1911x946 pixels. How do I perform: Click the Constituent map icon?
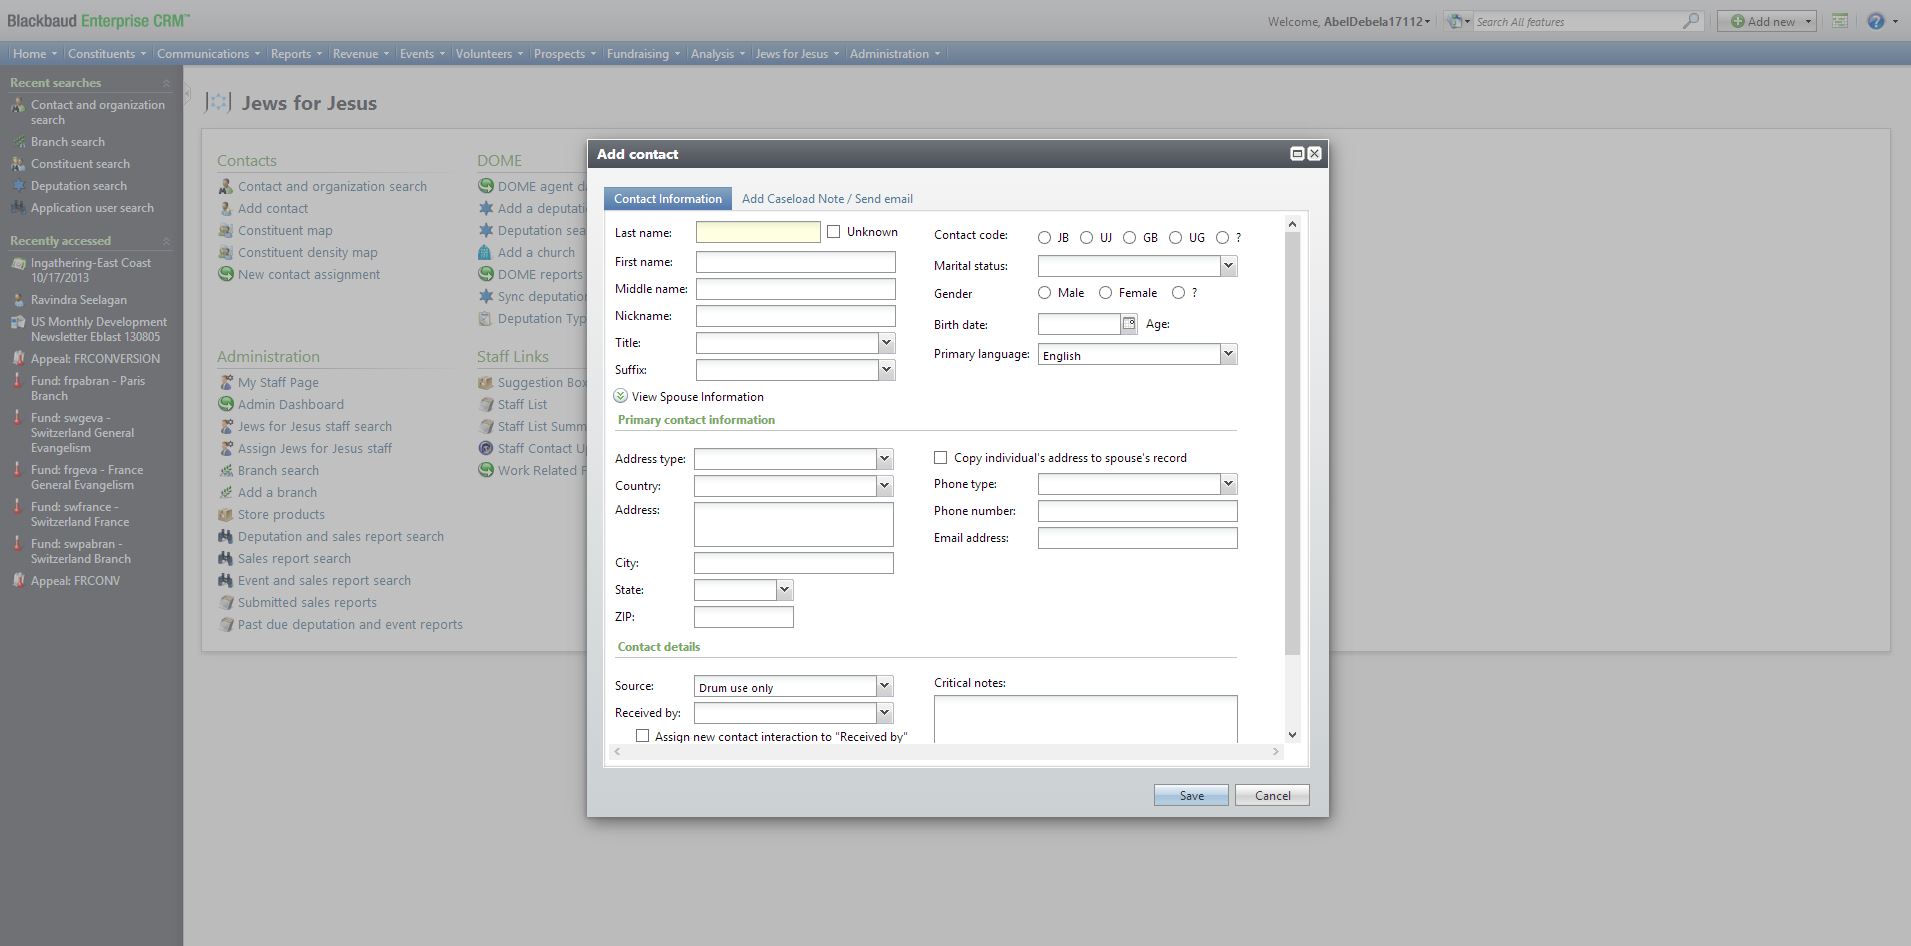226,230
